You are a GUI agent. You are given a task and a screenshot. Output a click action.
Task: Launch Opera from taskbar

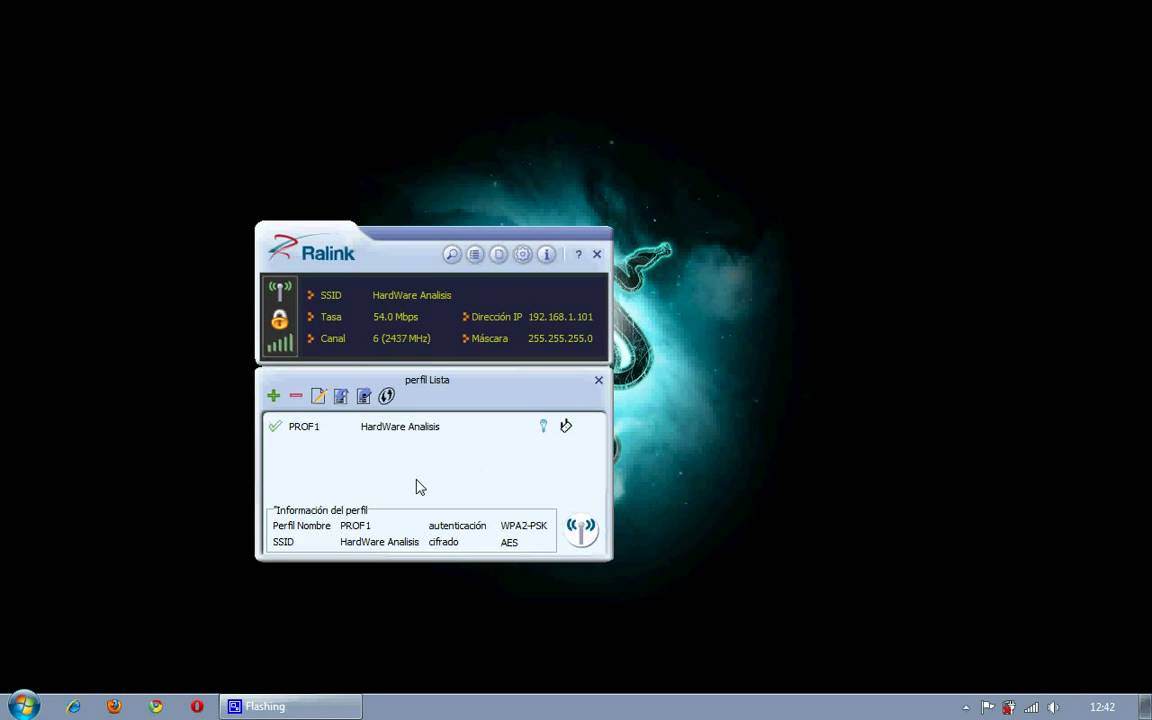[197, 706]
